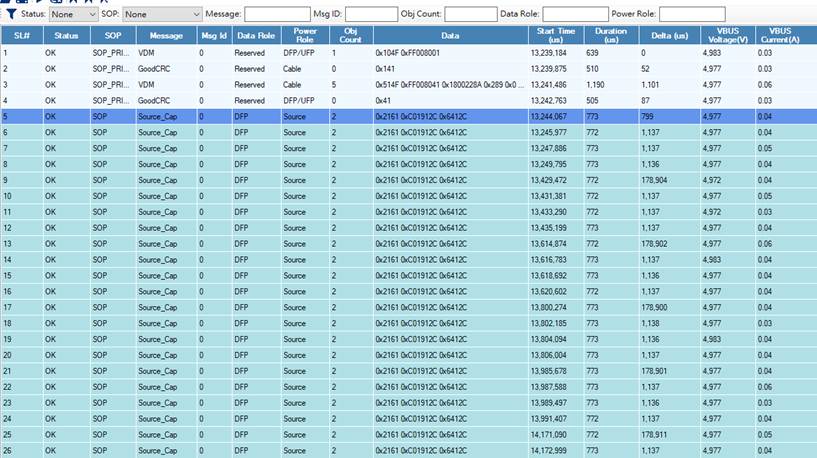Sort by the Obj Count column header
The image size is (817, 458).
coord(351,35)
